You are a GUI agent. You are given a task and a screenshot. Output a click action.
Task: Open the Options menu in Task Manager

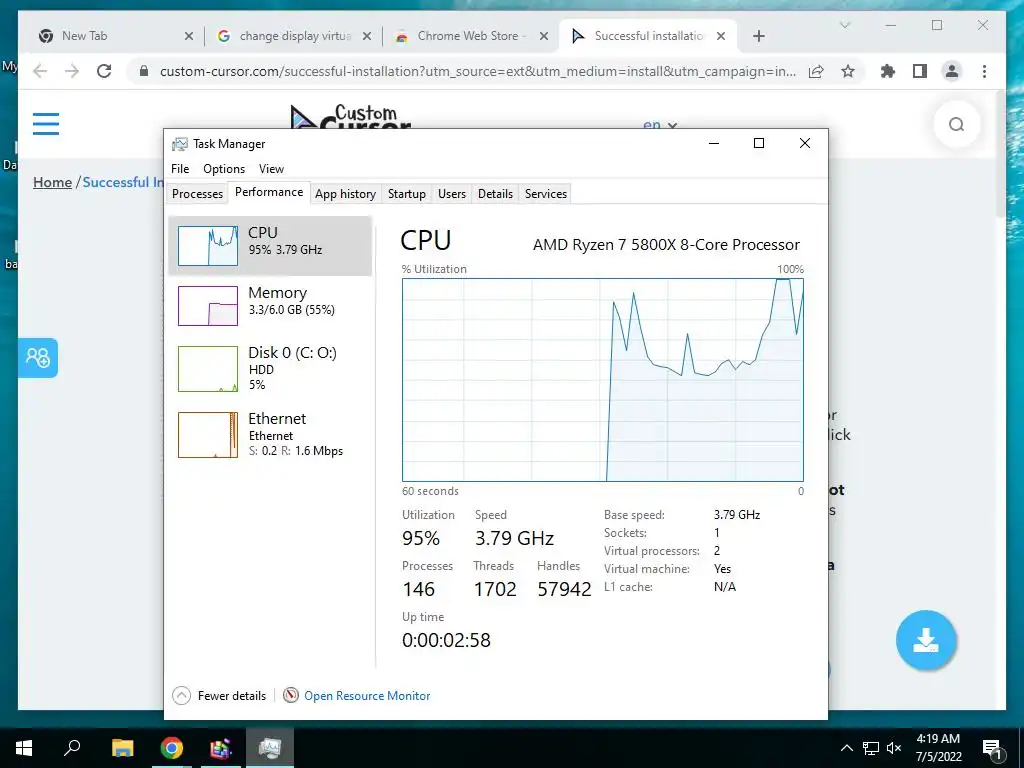coord(224,168)
